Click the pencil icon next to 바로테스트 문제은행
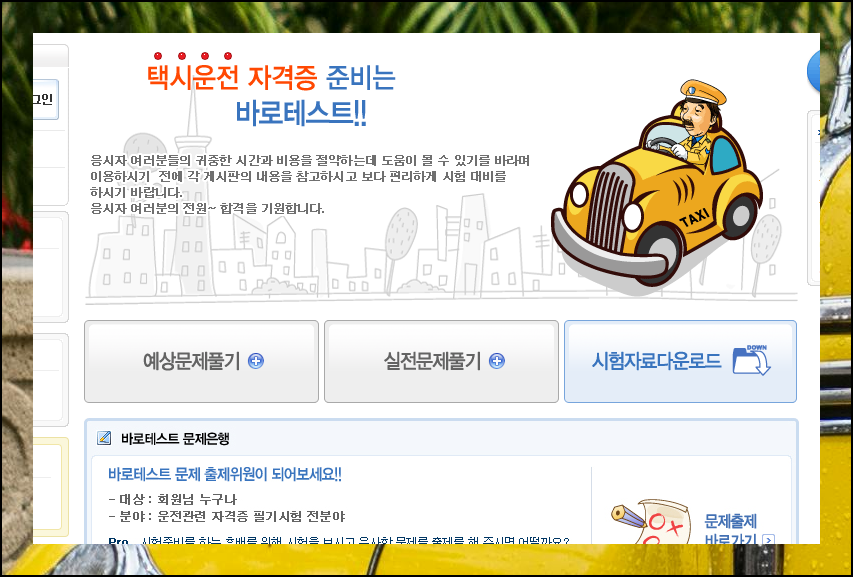 pos(104,438)
